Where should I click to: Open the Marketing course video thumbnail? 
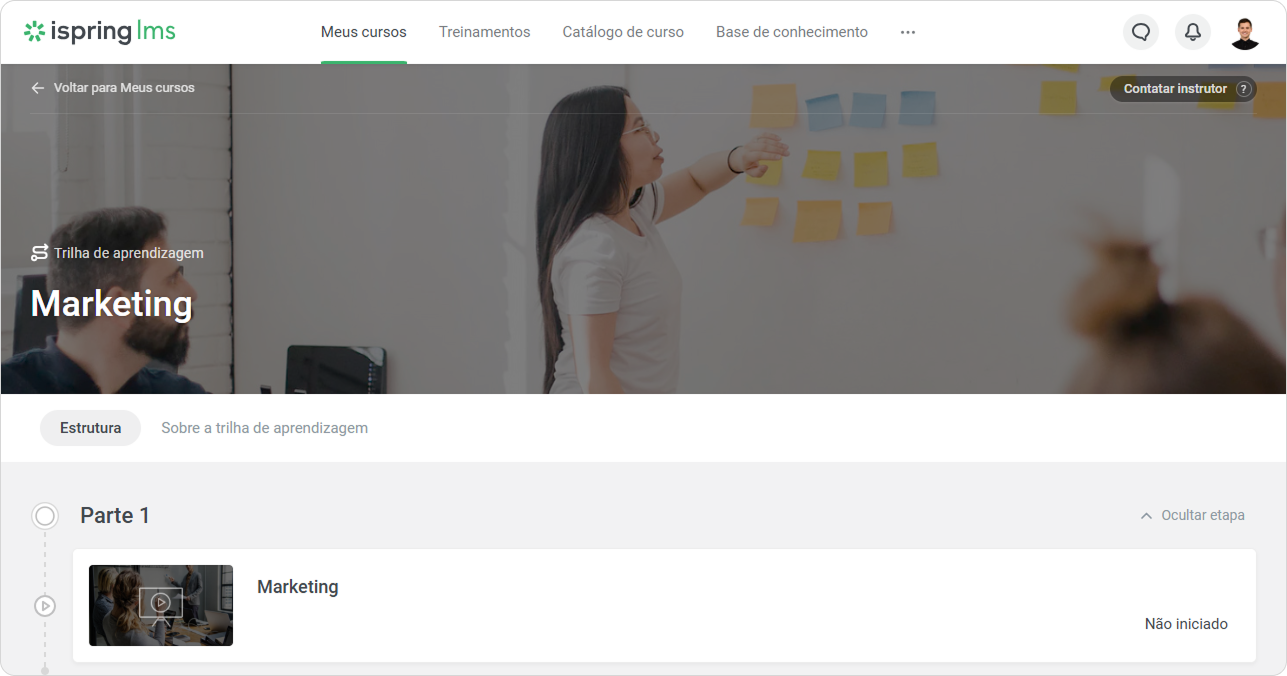(x=161, y=605)
